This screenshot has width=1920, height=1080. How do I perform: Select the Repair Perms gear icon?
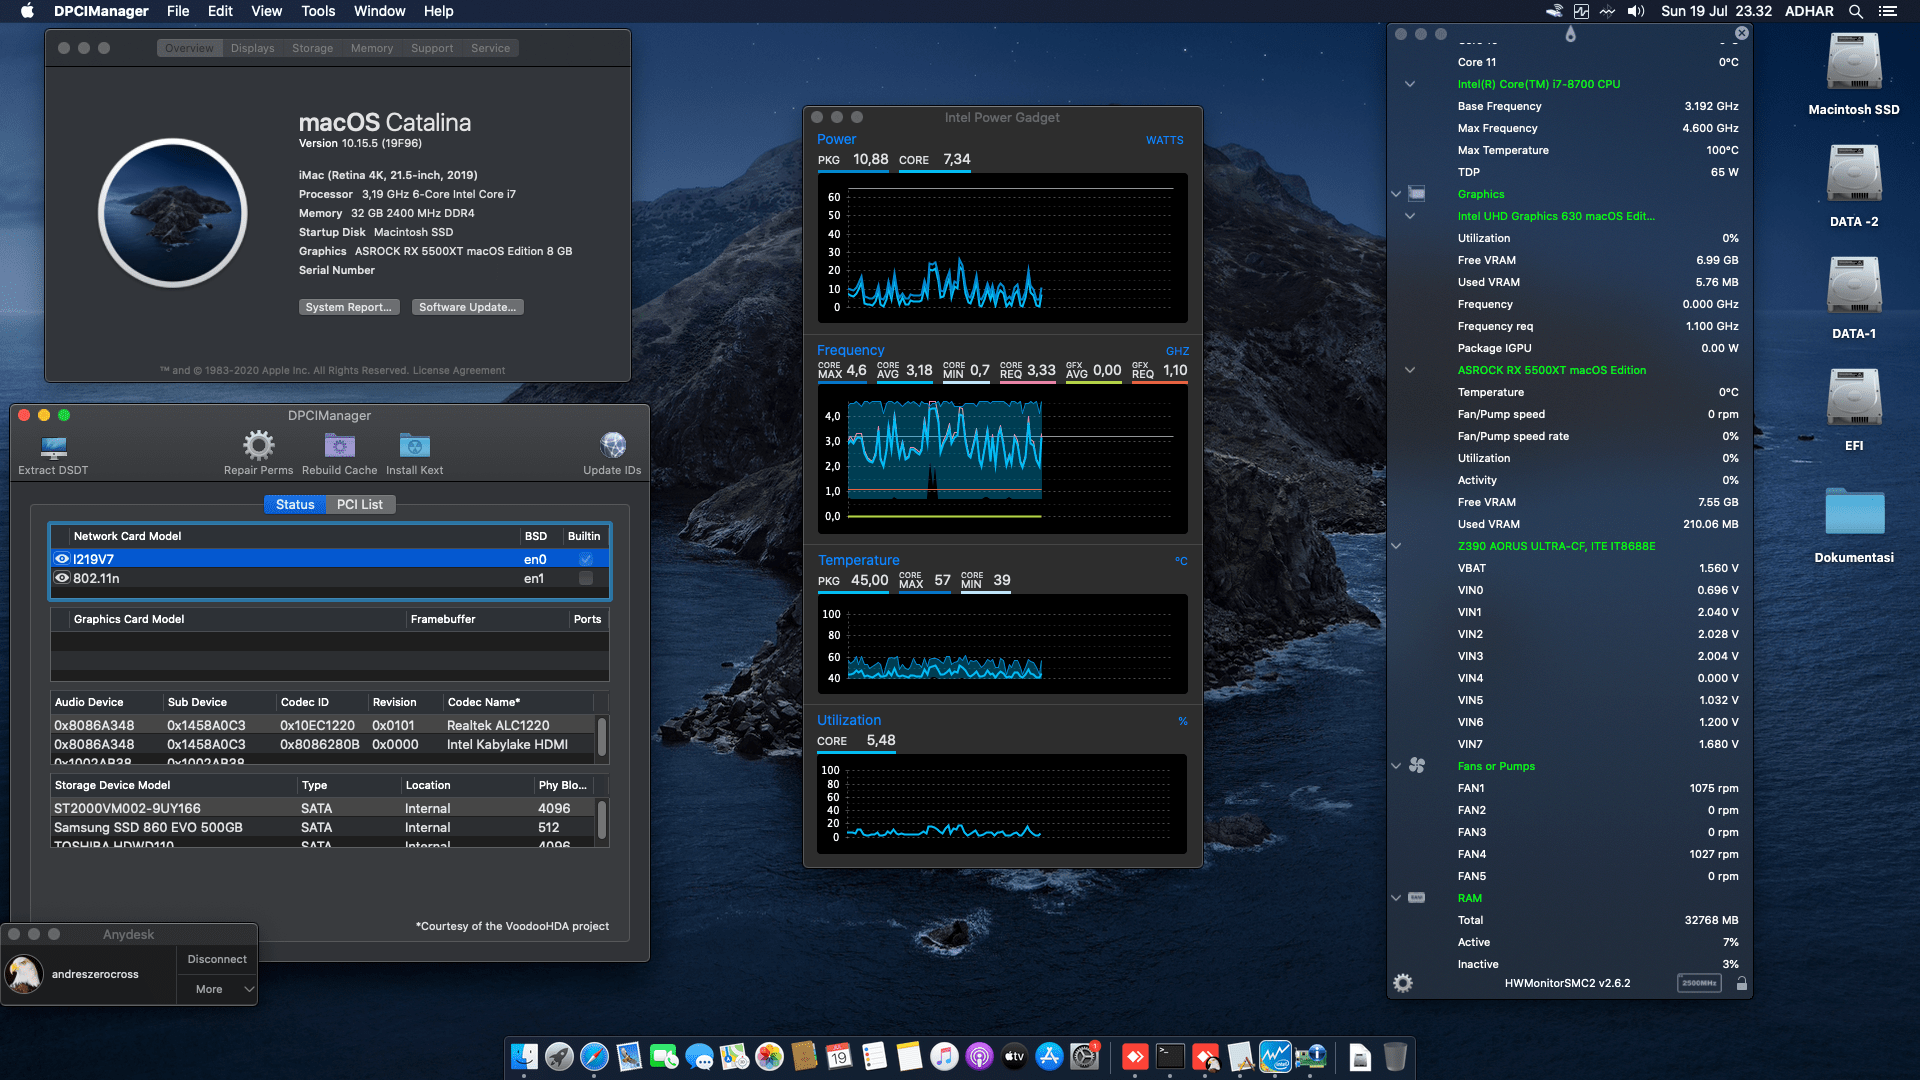pos(258,445)
